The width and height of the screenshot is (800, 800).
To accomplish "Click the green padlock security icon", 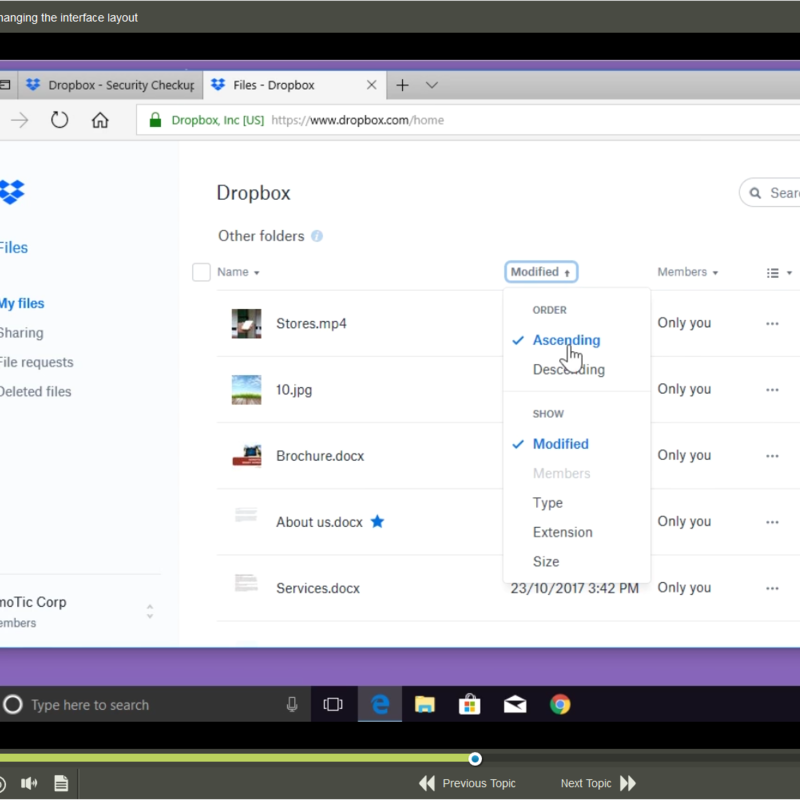I will pos(155,120).
